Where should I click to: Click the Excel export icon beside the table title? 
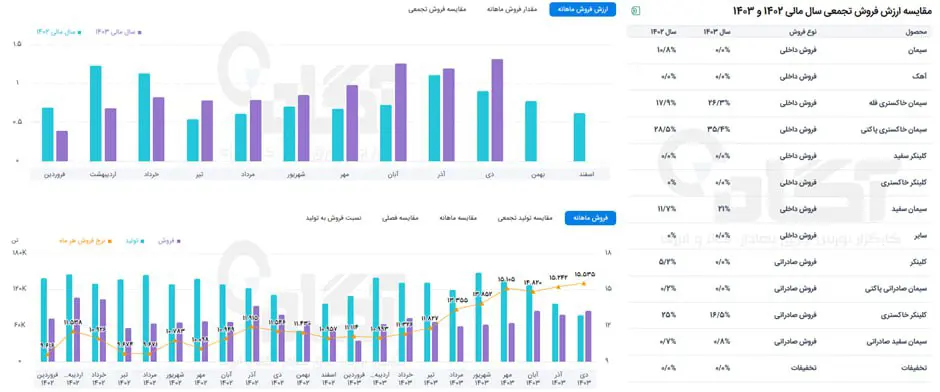coord(636,10)
